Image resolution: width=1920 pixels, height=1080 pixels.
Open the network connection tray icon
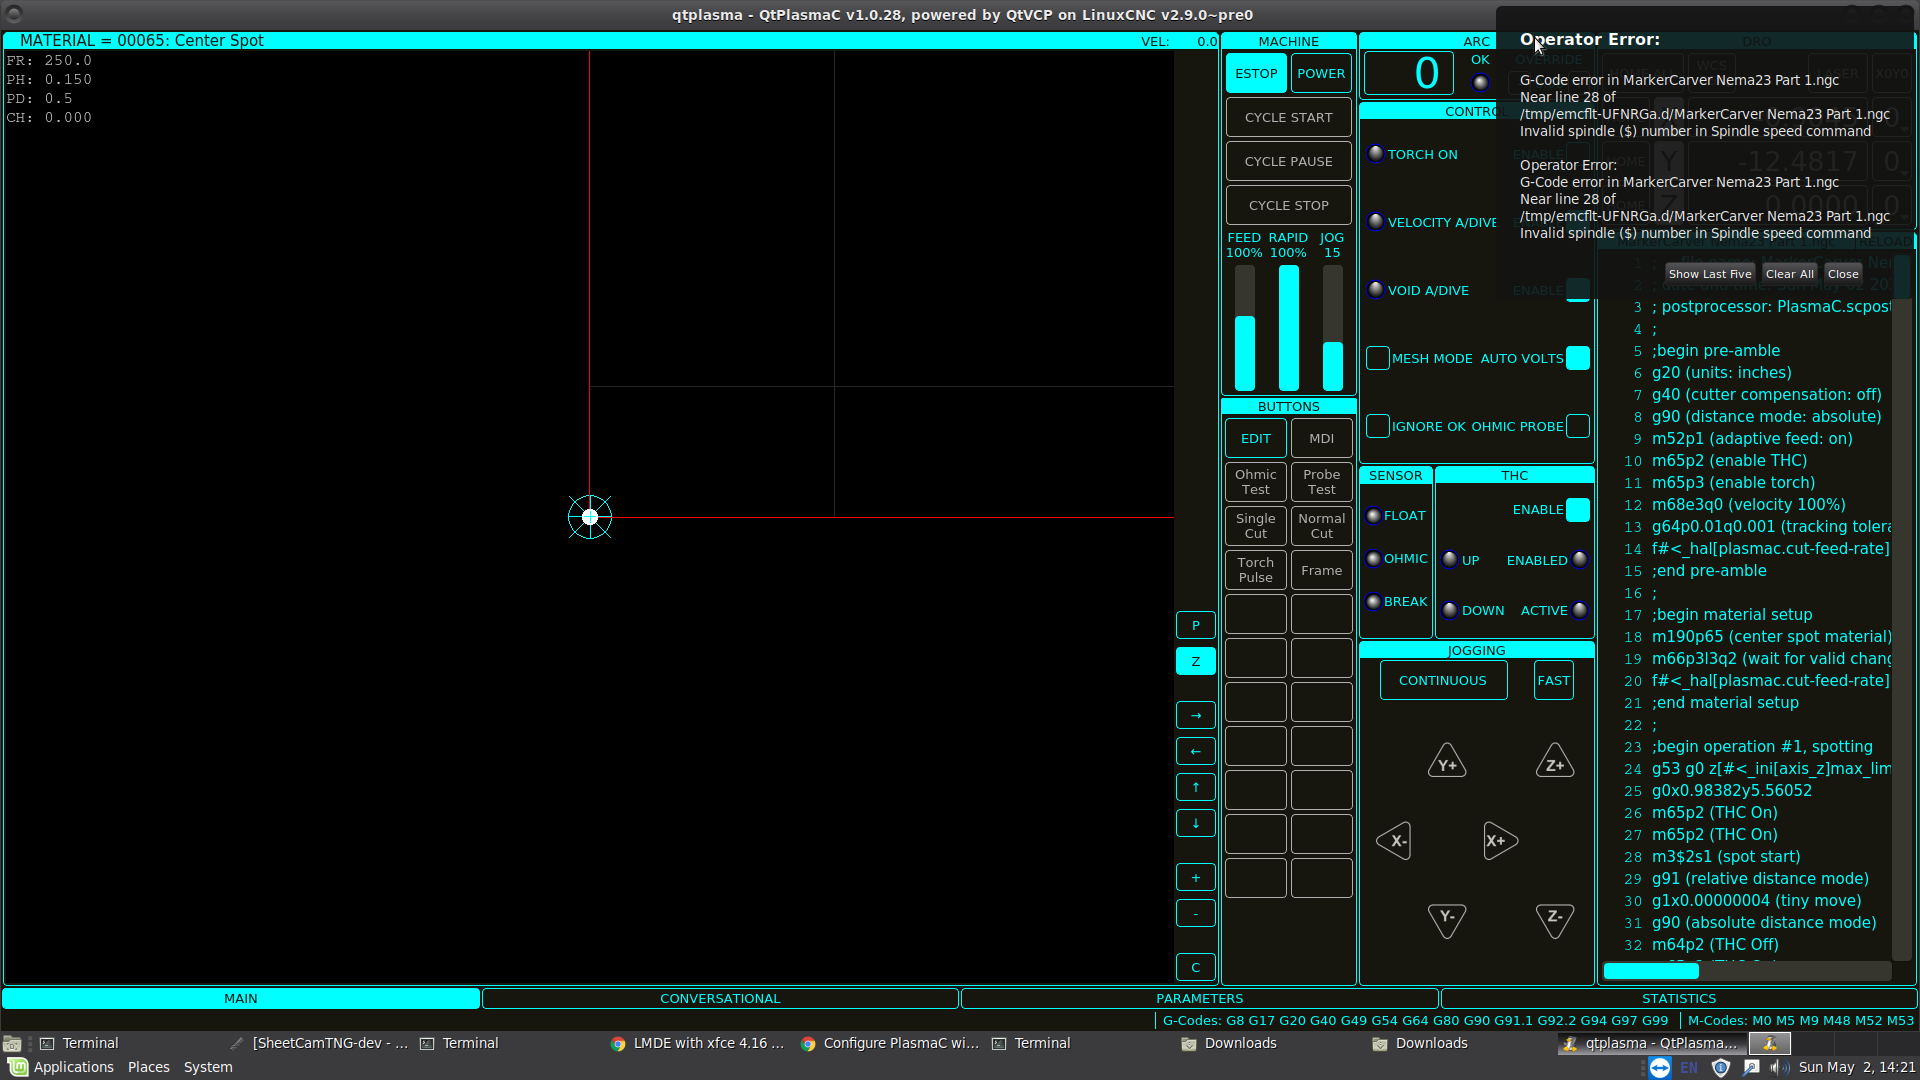[1751, 1067]
